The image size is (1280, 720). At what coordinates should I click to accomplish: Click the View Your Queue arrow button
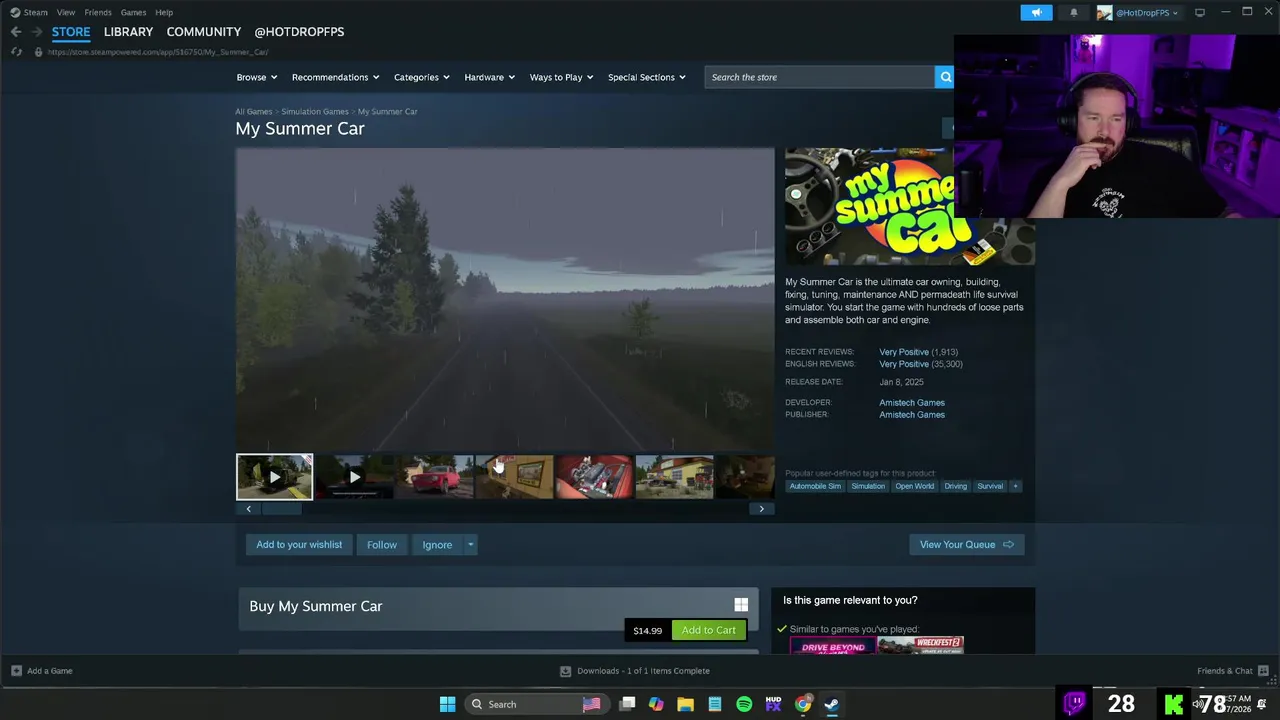(x=966, y=544)
